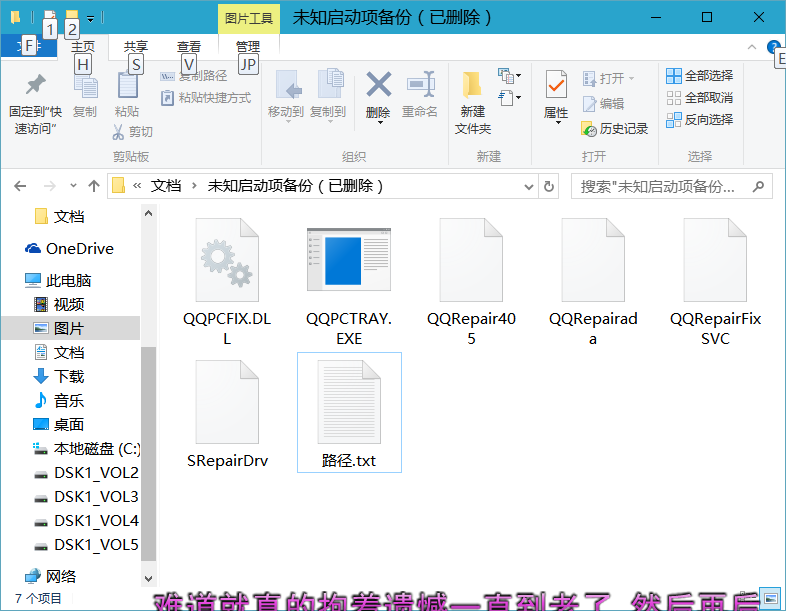786x611 pixels.
Task: Open the Move to (移动到) button
Action: 286,96
